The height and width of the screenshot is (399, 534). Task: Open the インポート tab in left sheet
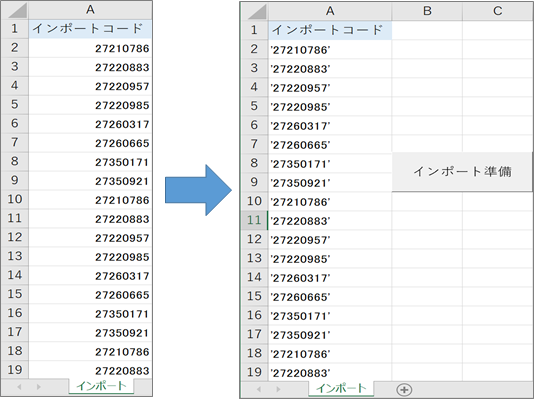point(101,386)
